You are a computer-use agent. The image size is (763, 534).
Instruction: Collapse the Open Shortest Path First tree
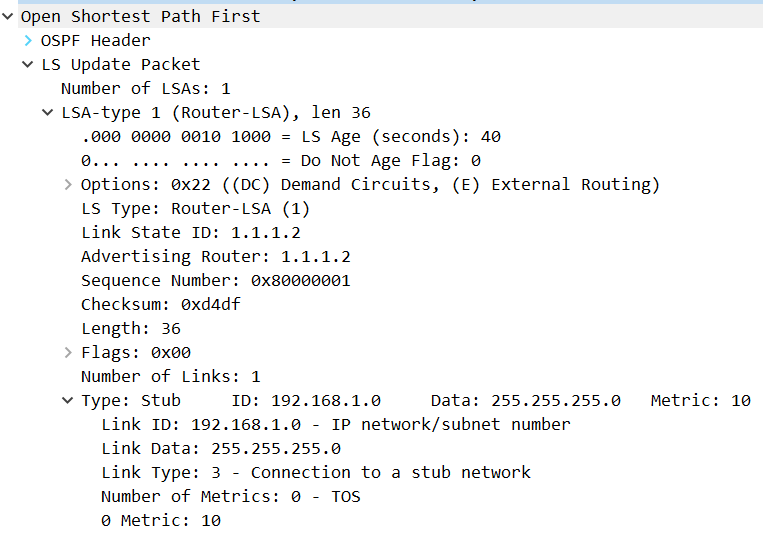coord(7,17)
